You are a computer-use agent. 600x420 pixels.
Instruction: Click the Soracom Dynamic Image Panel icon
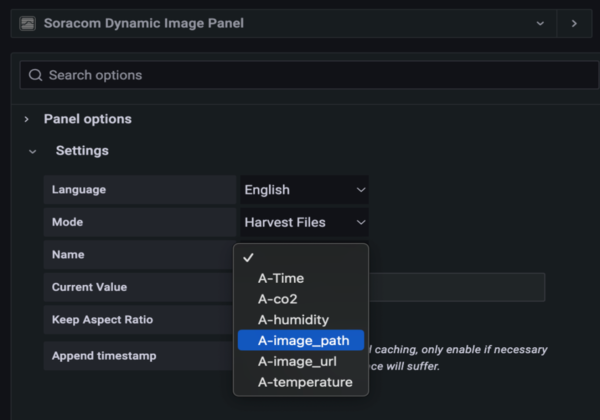(x=28, y=22)
